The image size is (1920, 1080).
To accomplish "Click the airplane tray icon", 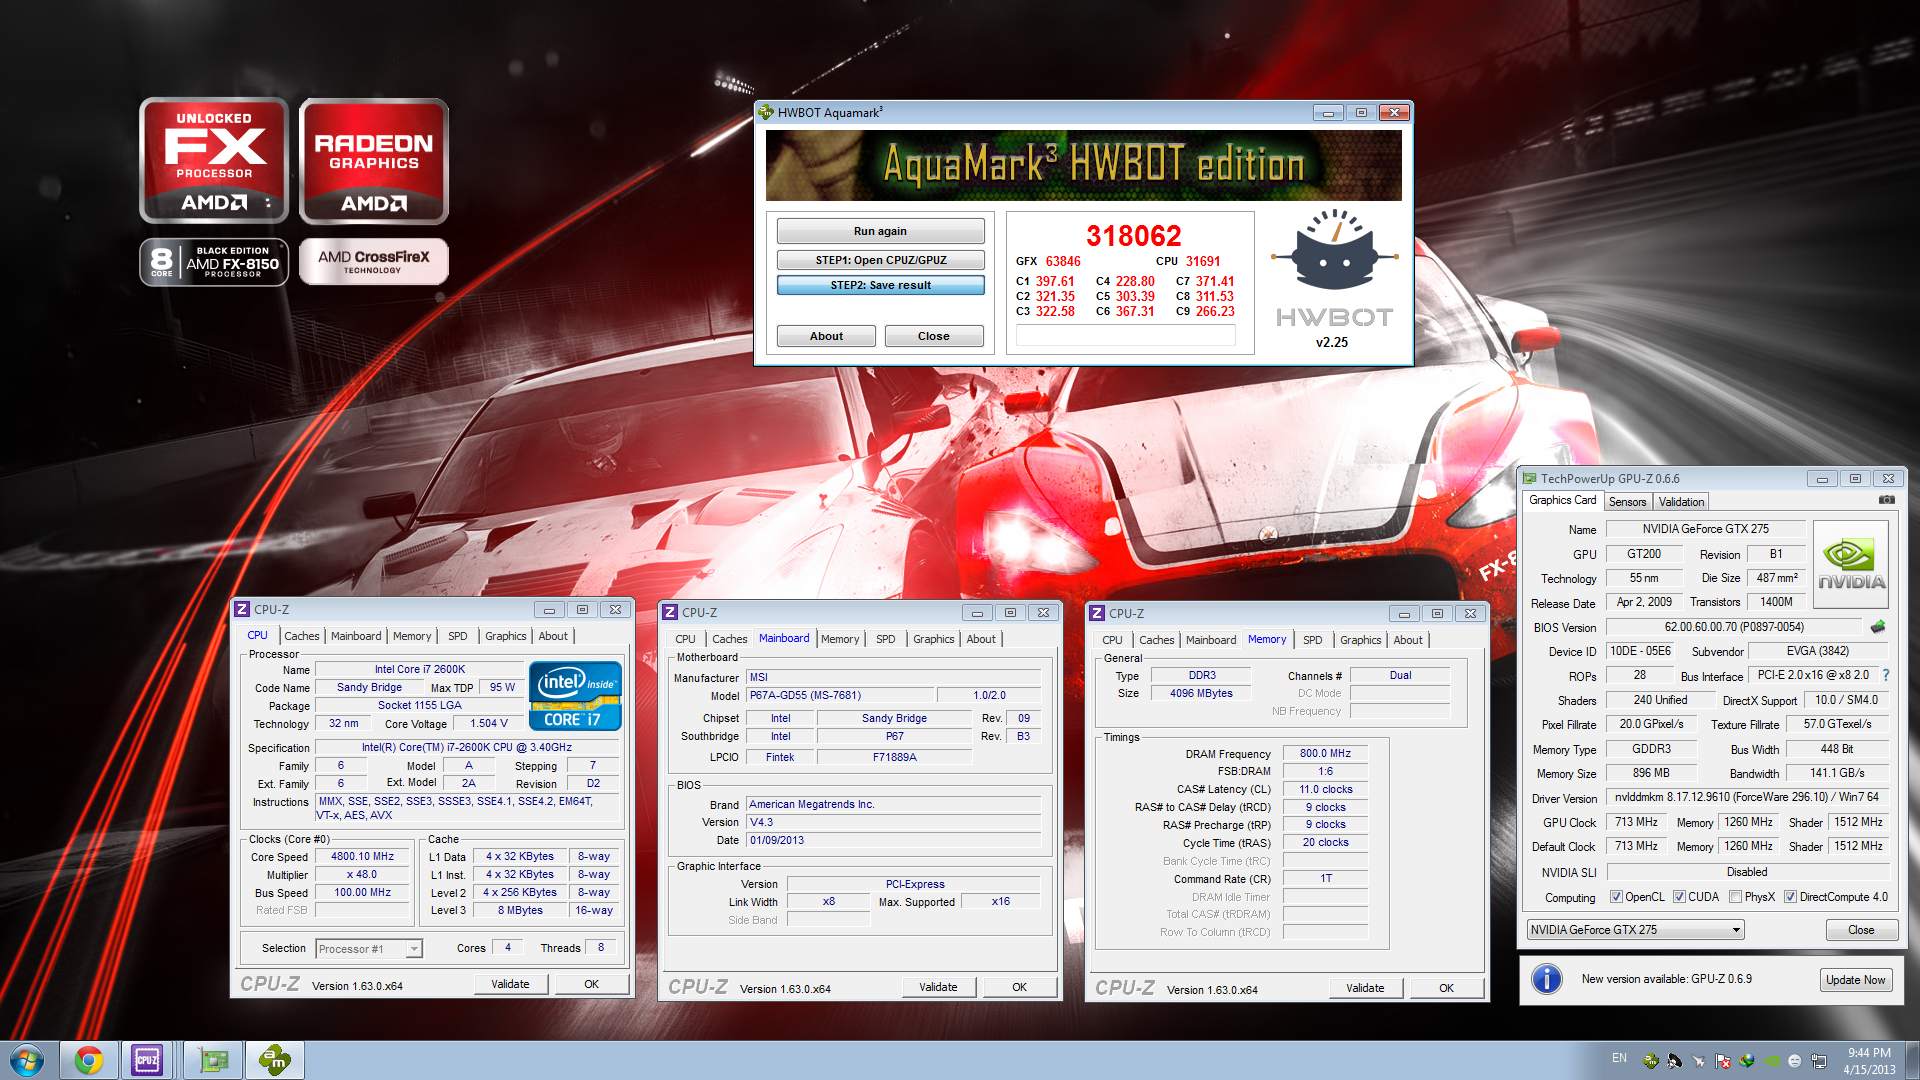I will pyautogui.click(x=1699, y=1061).
